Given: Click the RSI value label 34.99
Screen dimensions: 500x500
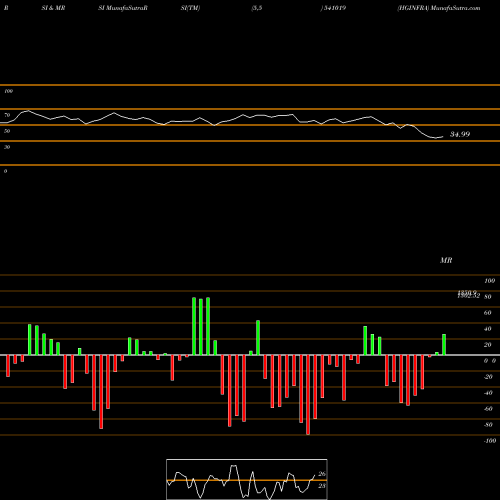Looking at the screenshot, I should click(460, 134).
